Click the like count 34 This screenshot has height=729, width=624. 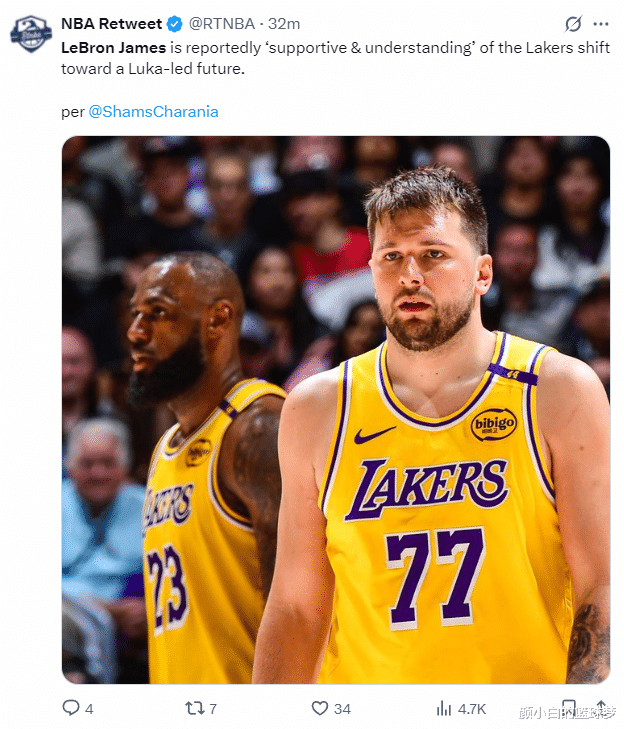tap(342, 709)
